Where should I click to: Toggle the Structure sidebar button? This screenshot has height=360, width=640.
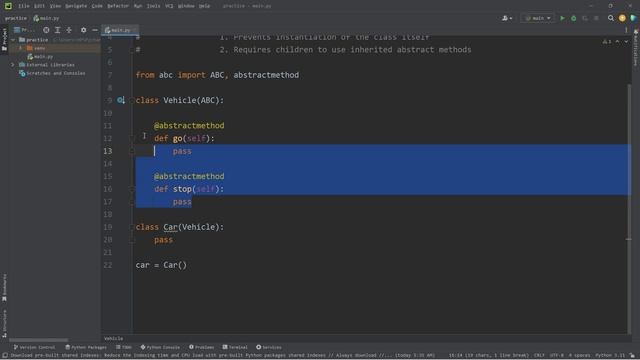click(4, 323)
